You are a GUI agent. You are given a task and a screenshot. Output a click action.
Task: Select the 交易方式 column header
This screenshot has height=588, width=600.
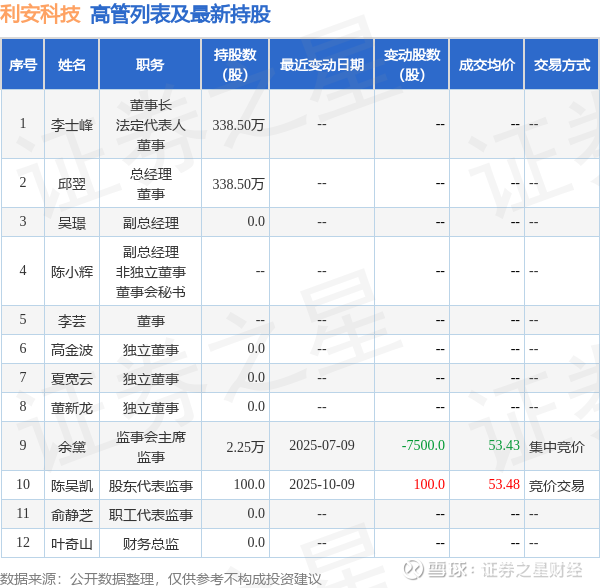[562, 65]
